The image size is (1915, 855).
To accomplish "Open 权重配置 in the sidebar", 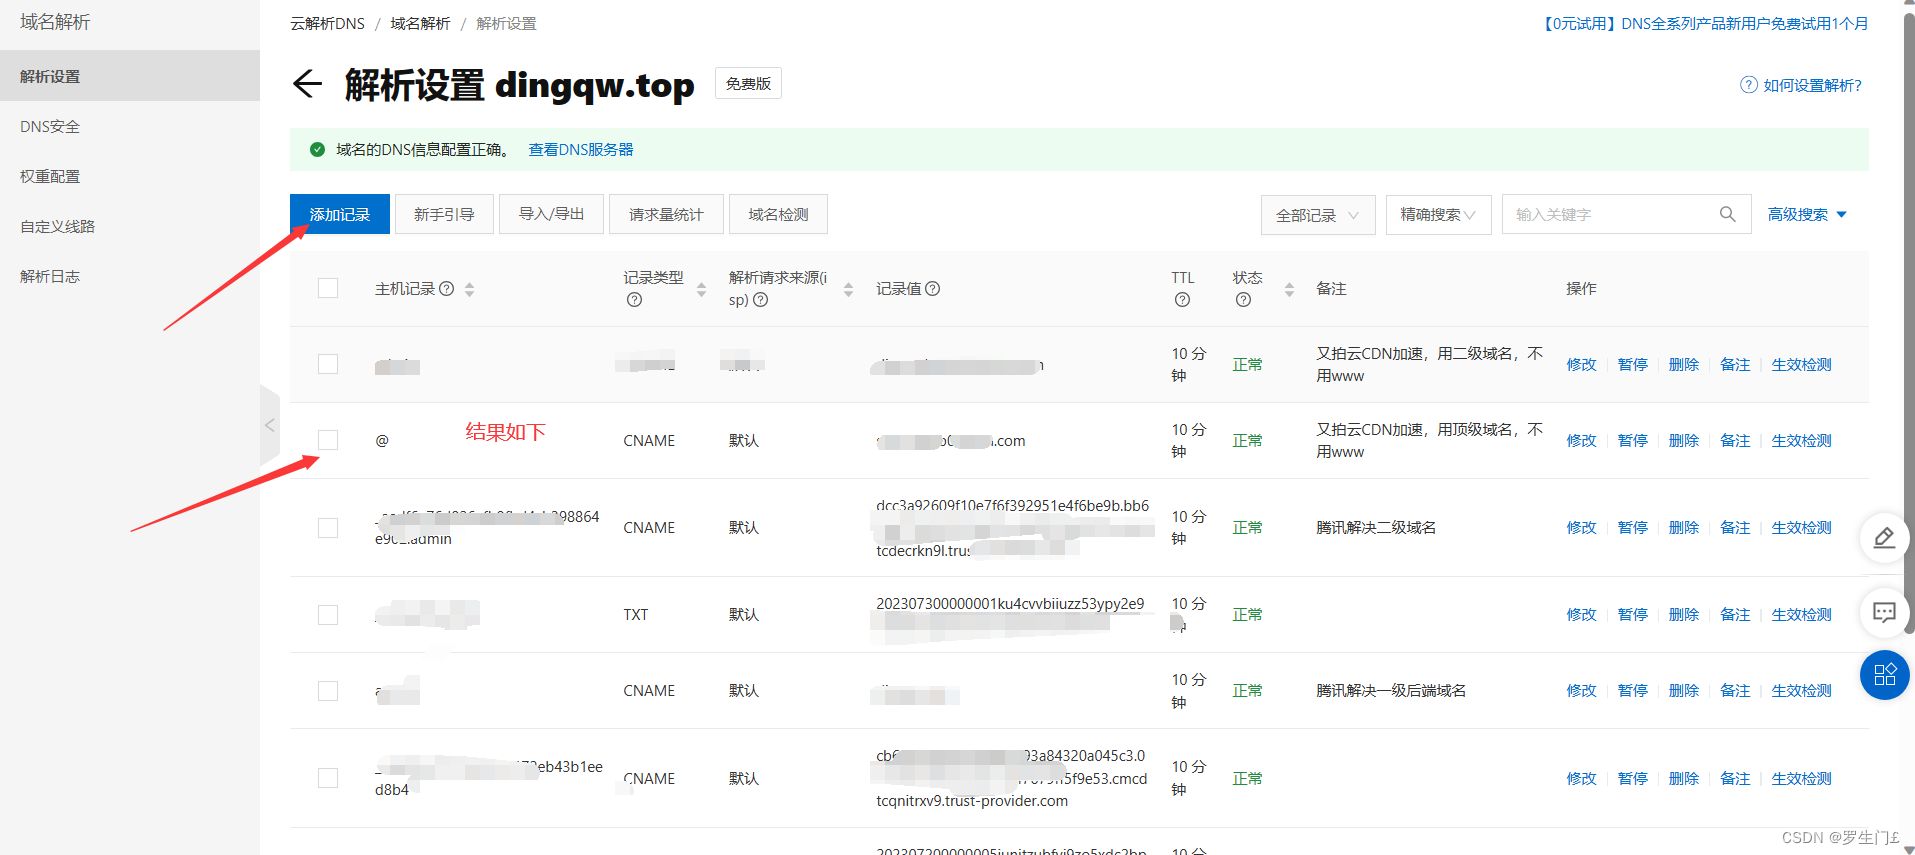I will click(x=130, y=176).
